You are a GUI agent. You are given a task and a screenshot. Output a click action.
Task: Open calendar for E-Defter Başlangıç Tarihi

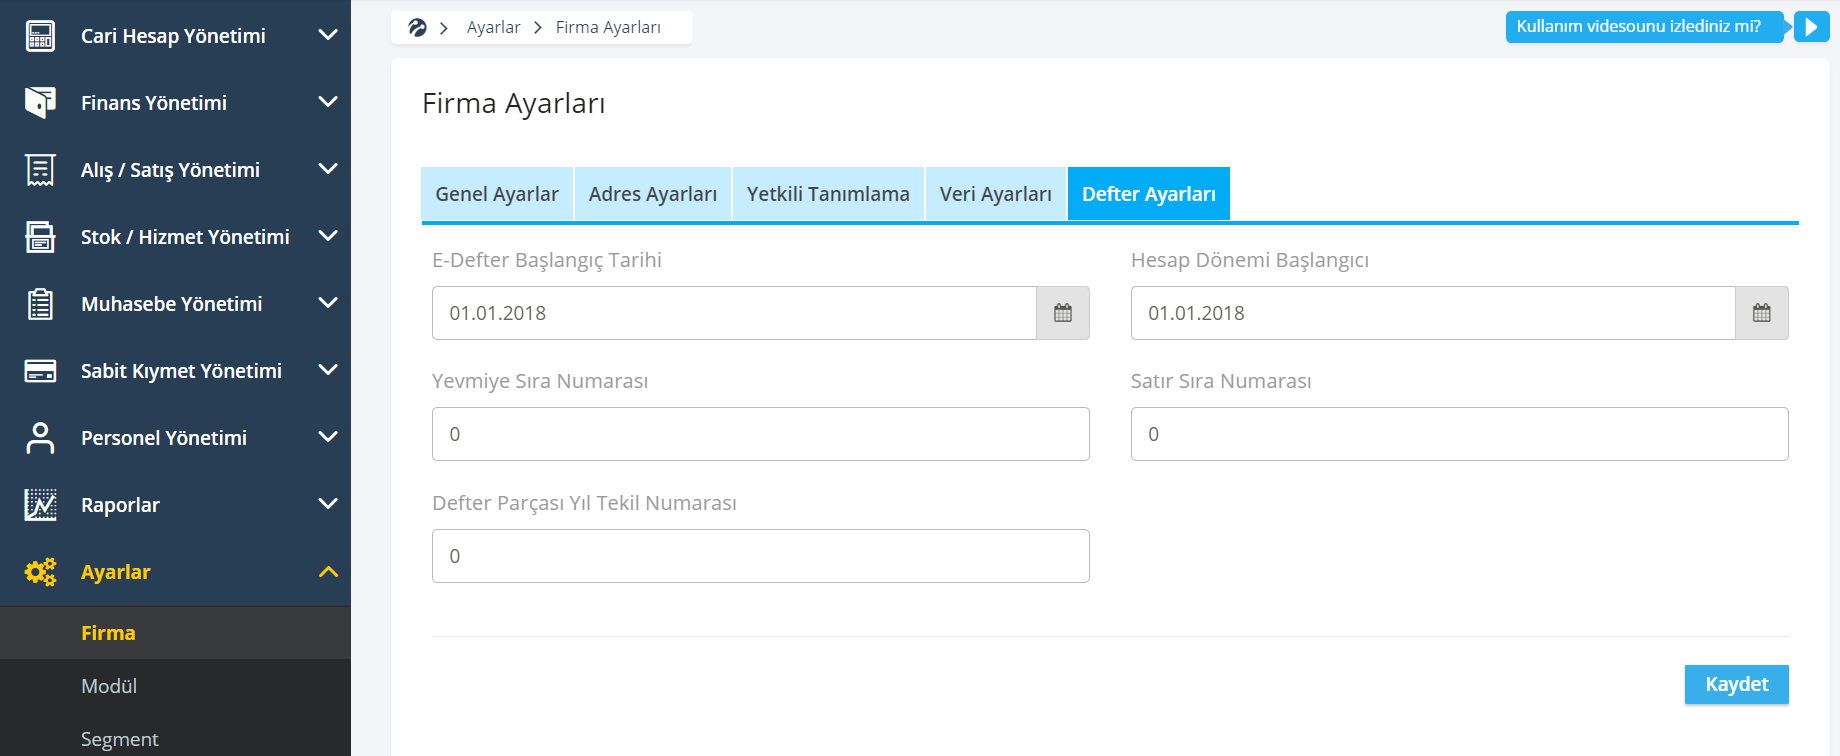1063,313
